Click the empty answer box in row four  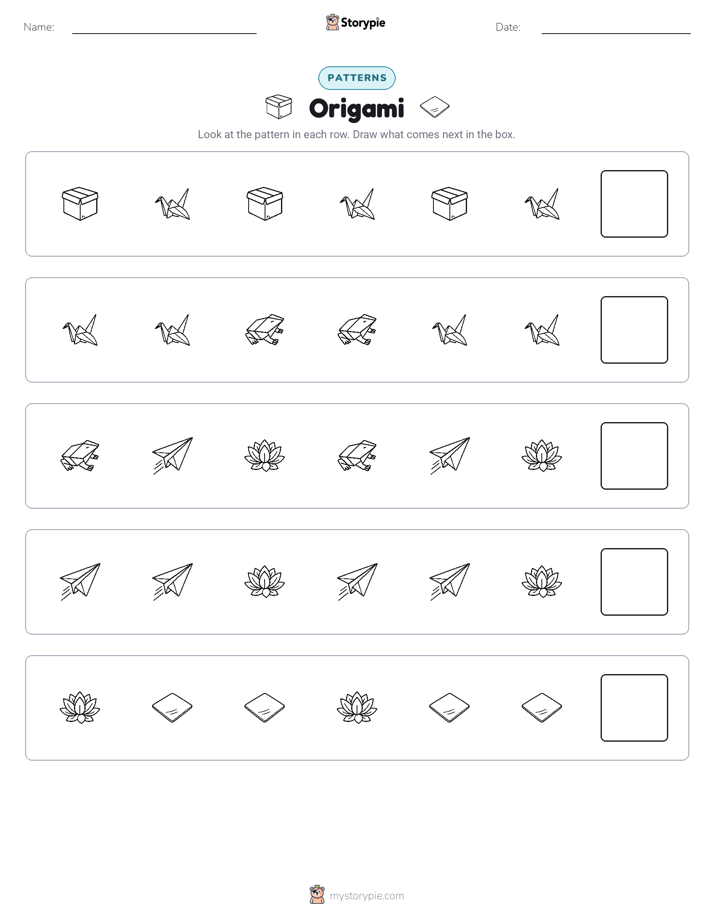[634, 582]
